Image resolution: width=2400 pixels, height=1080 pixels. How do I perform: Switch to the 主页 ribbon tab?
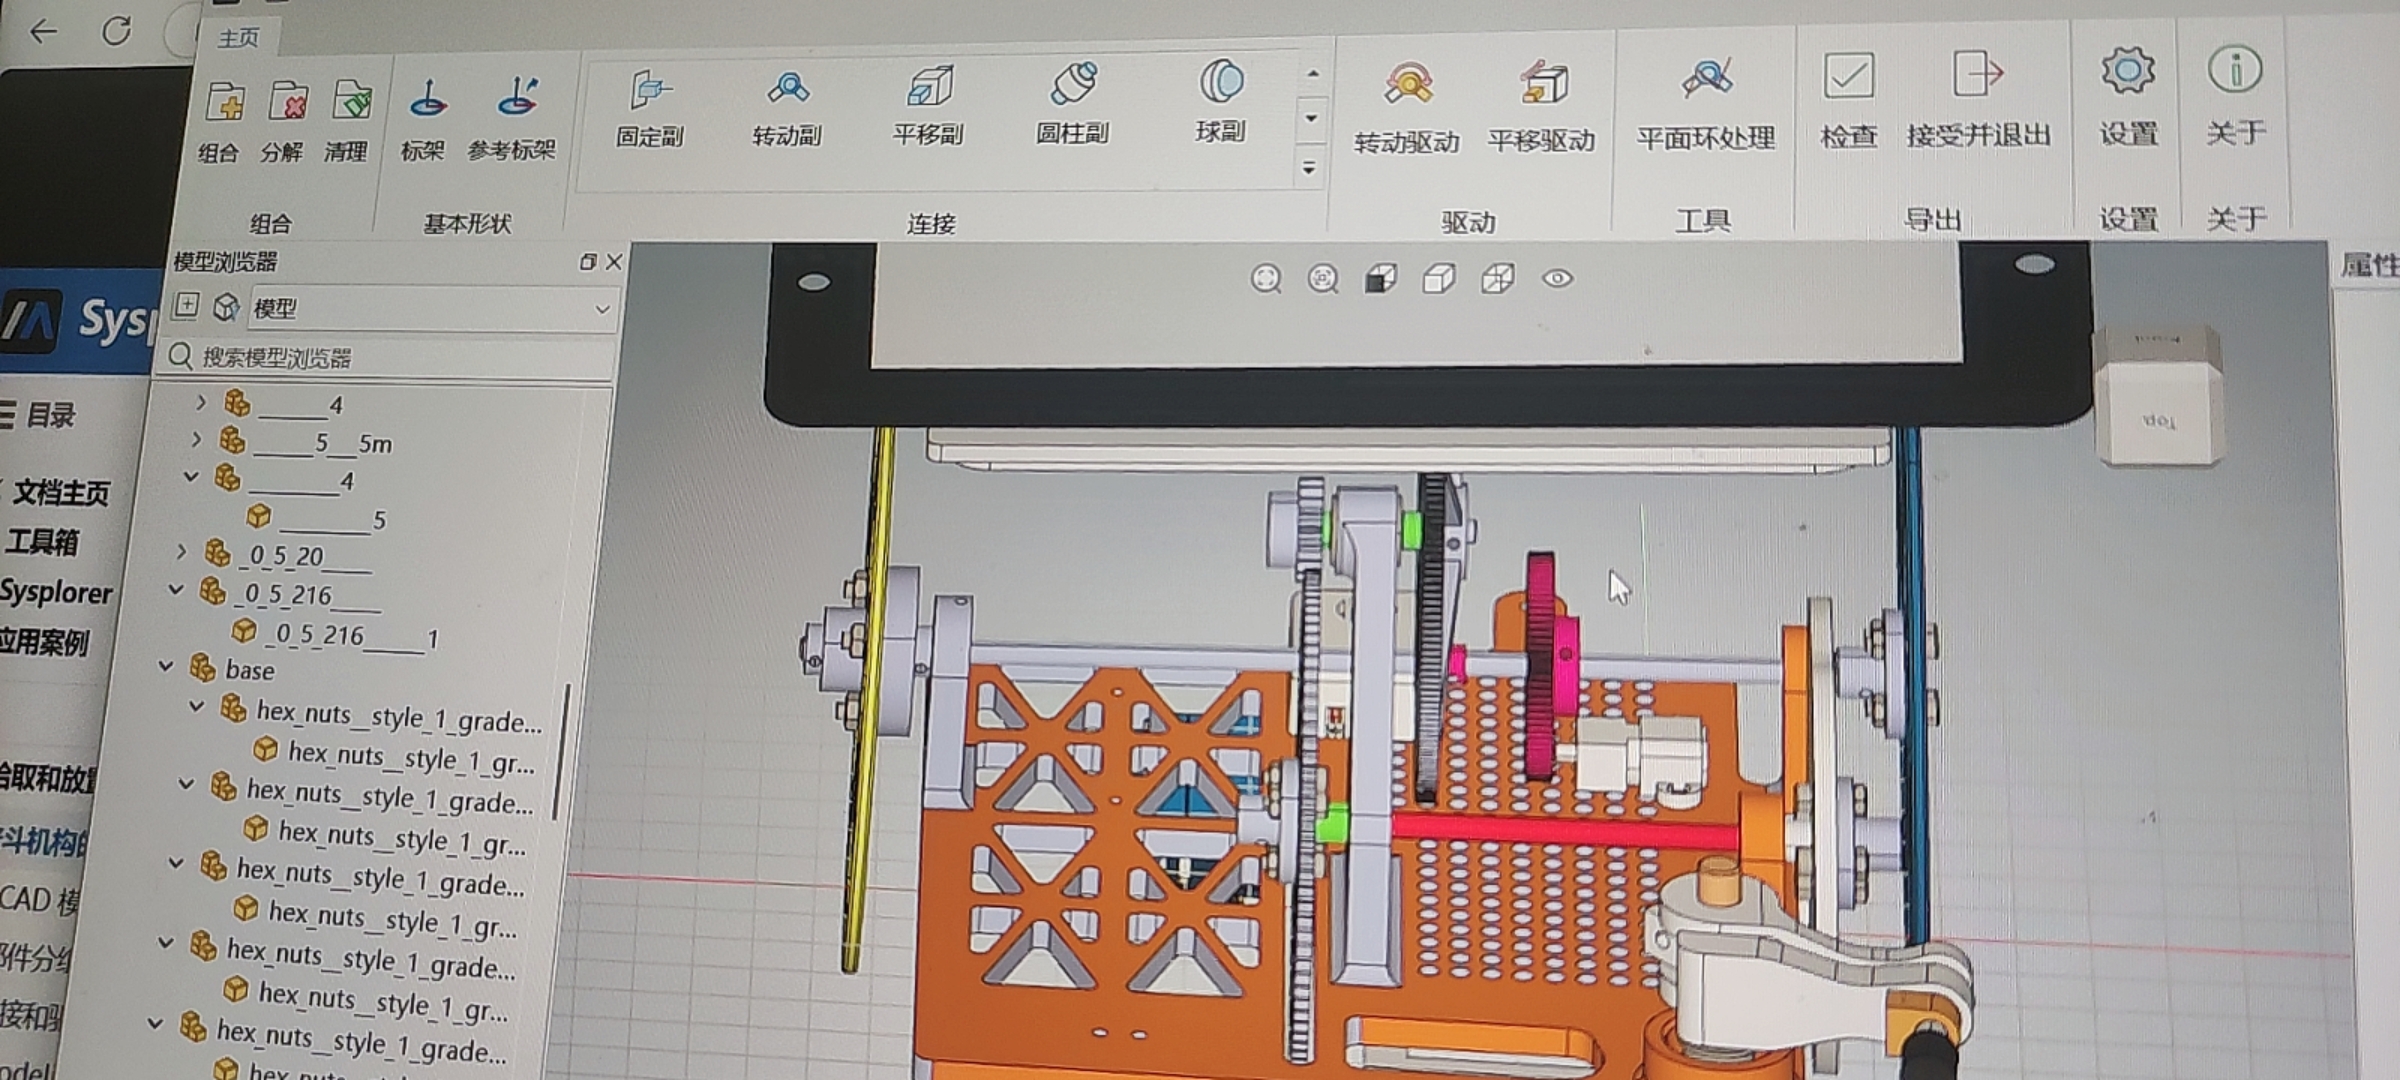[238, 38]
